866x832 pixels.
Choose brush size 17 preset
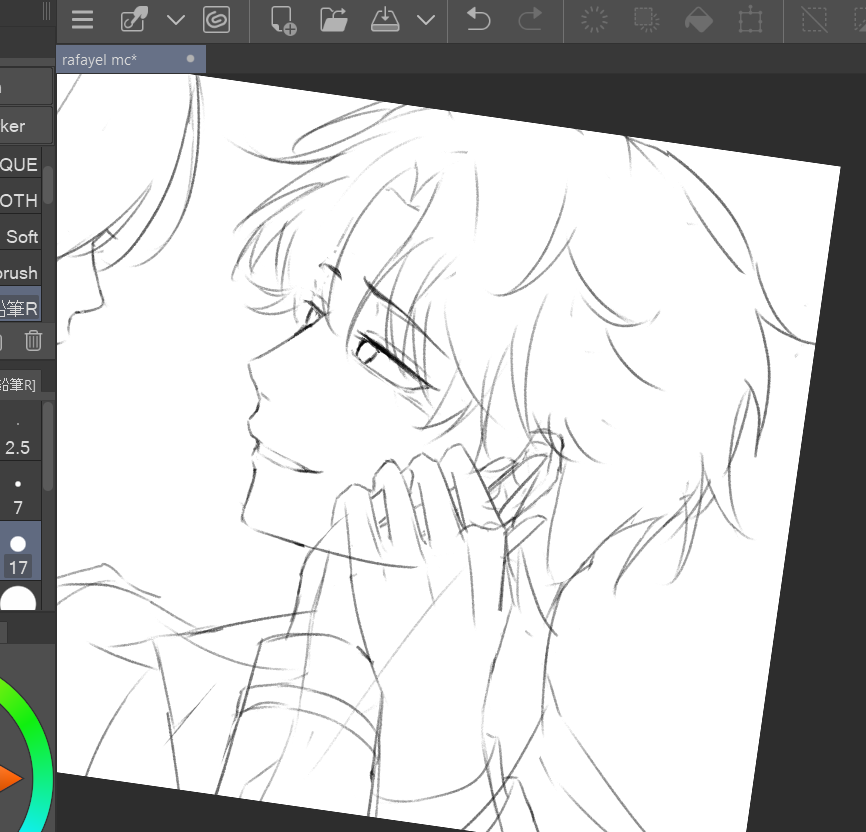[x=20, y=550]
